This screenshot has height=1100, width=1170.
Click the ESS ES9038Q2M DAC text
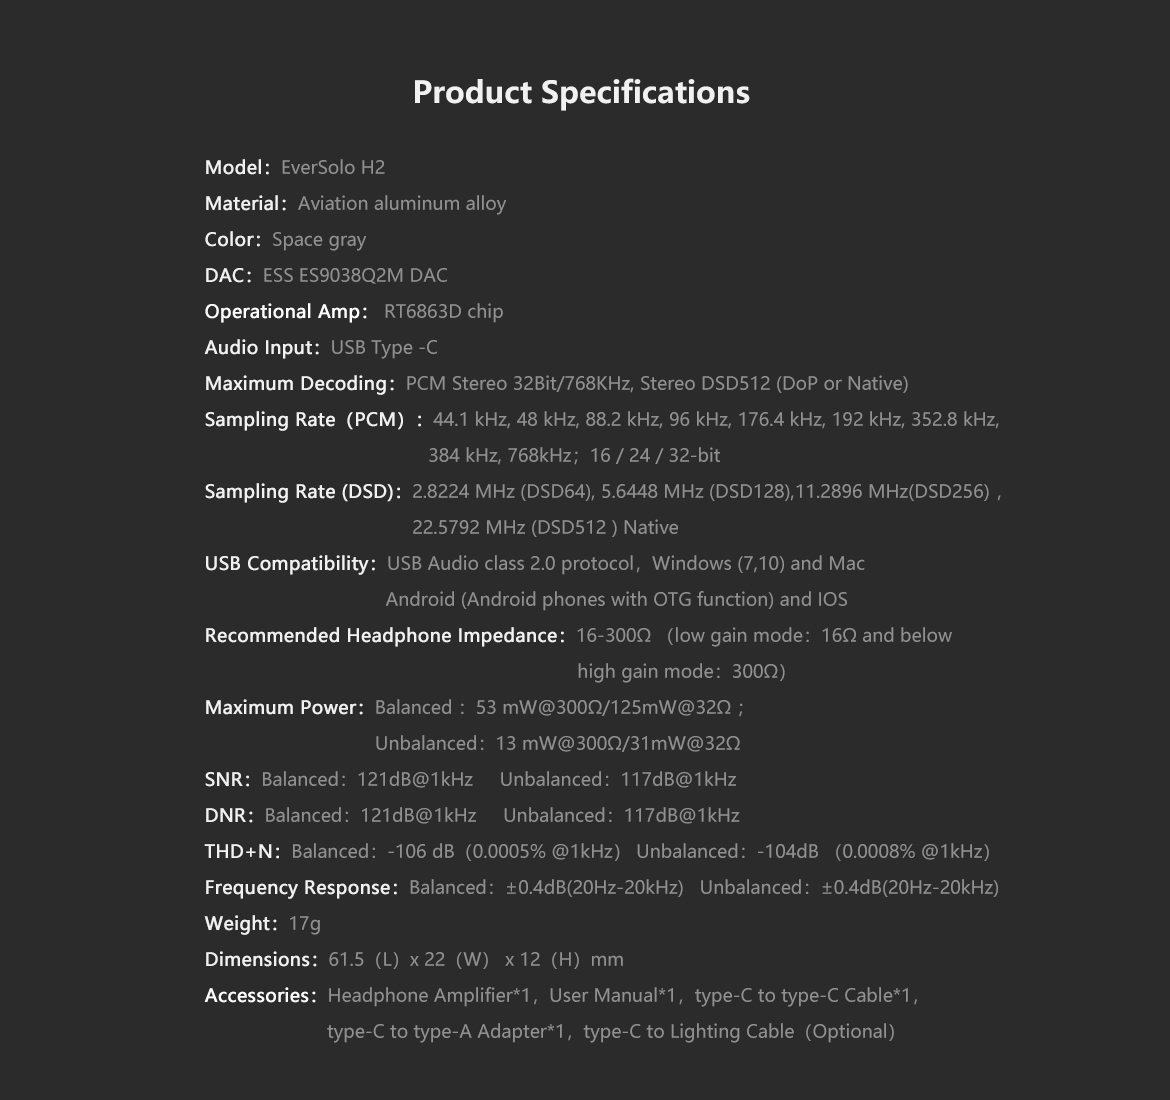(355, 275)
